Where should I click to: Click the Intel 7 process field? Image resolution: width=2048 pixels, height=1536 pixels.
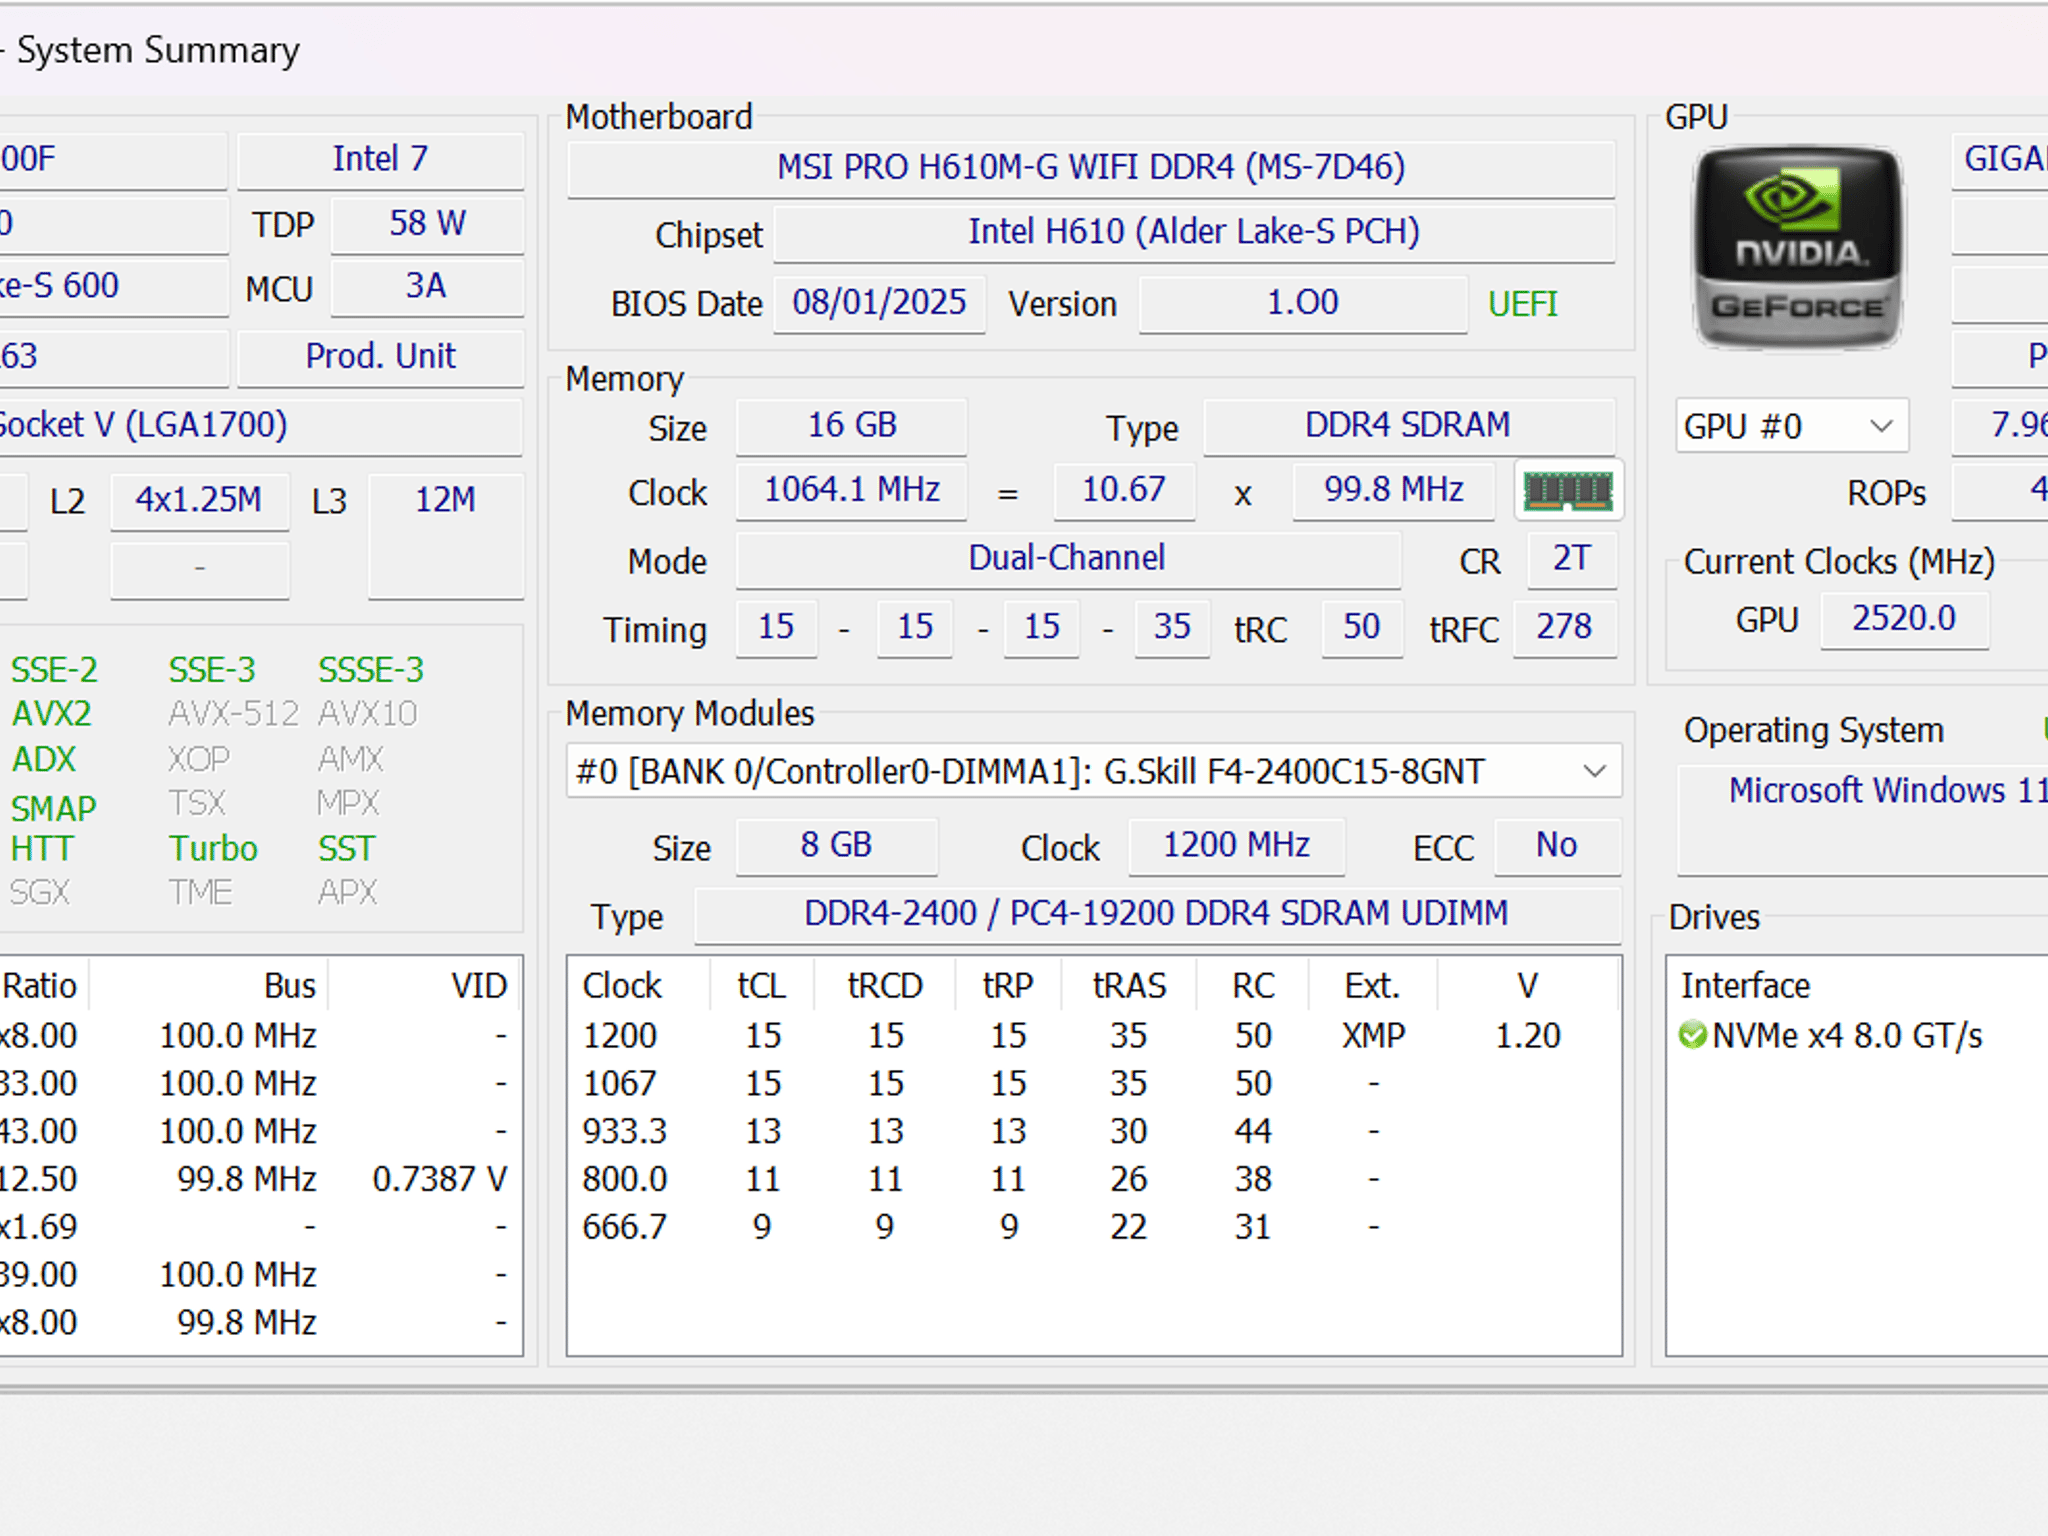[x=380, y=160]
